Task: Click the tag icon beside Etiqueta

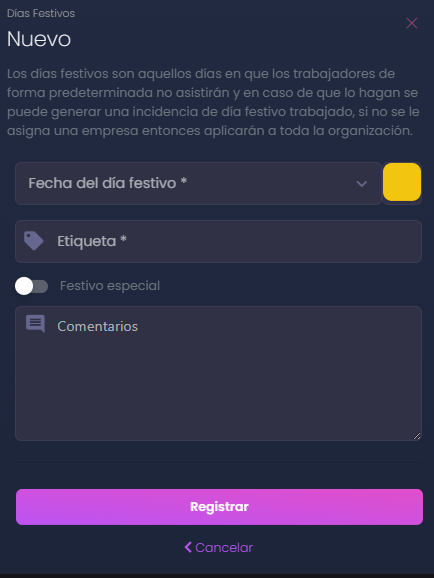Action: tap(34, 241)
